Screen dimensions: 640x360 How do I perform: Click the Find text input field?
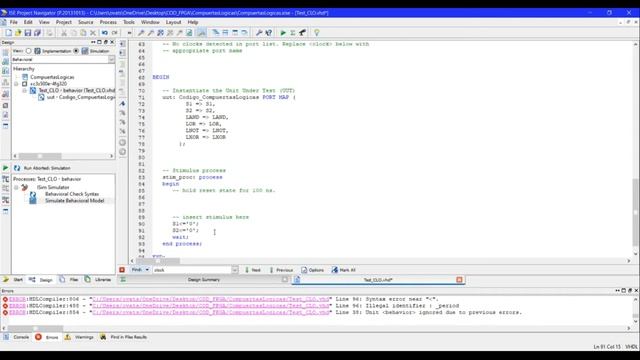click(x=192, y=270)
